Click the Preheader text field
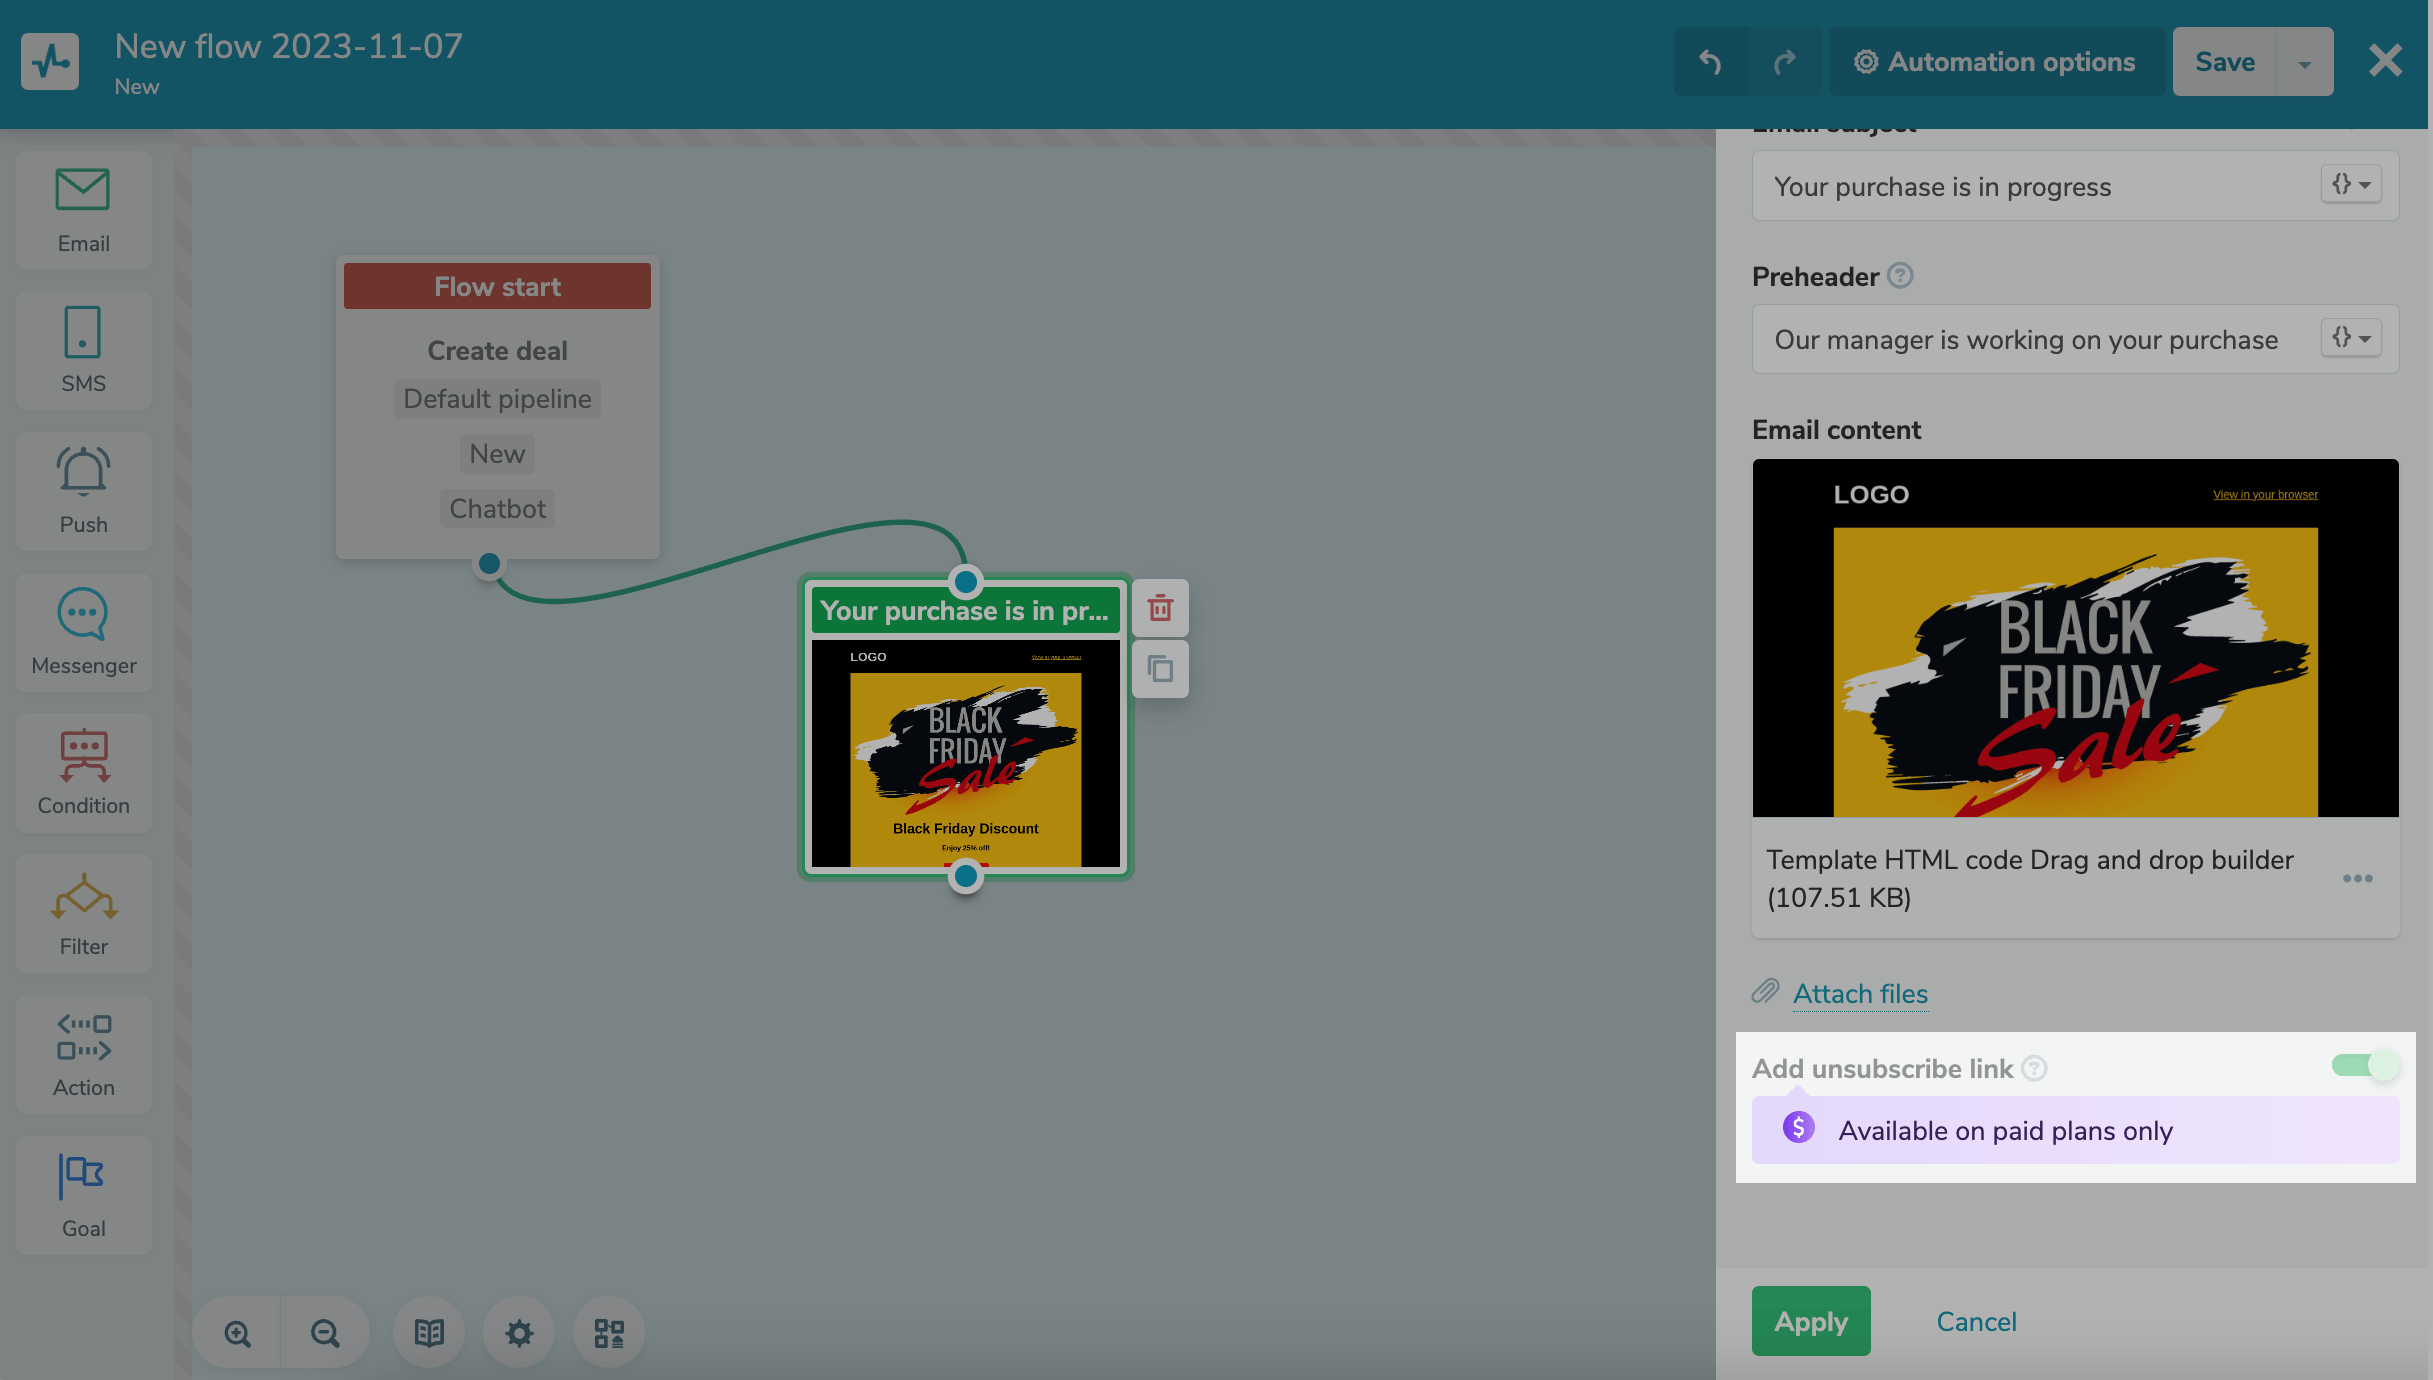This screenshot has height=1380, width=2433. 2030,340
